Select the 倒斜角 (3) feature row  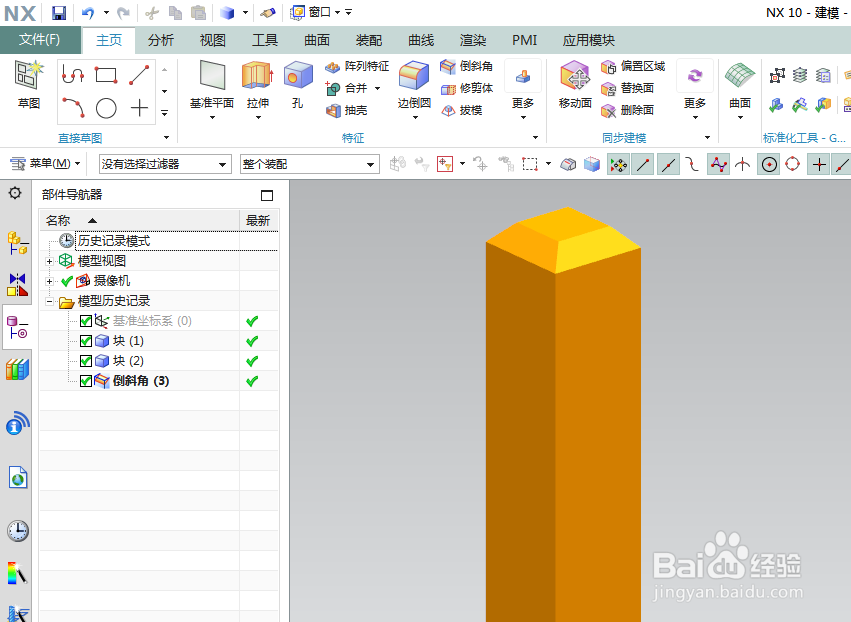tap(141, 381)
